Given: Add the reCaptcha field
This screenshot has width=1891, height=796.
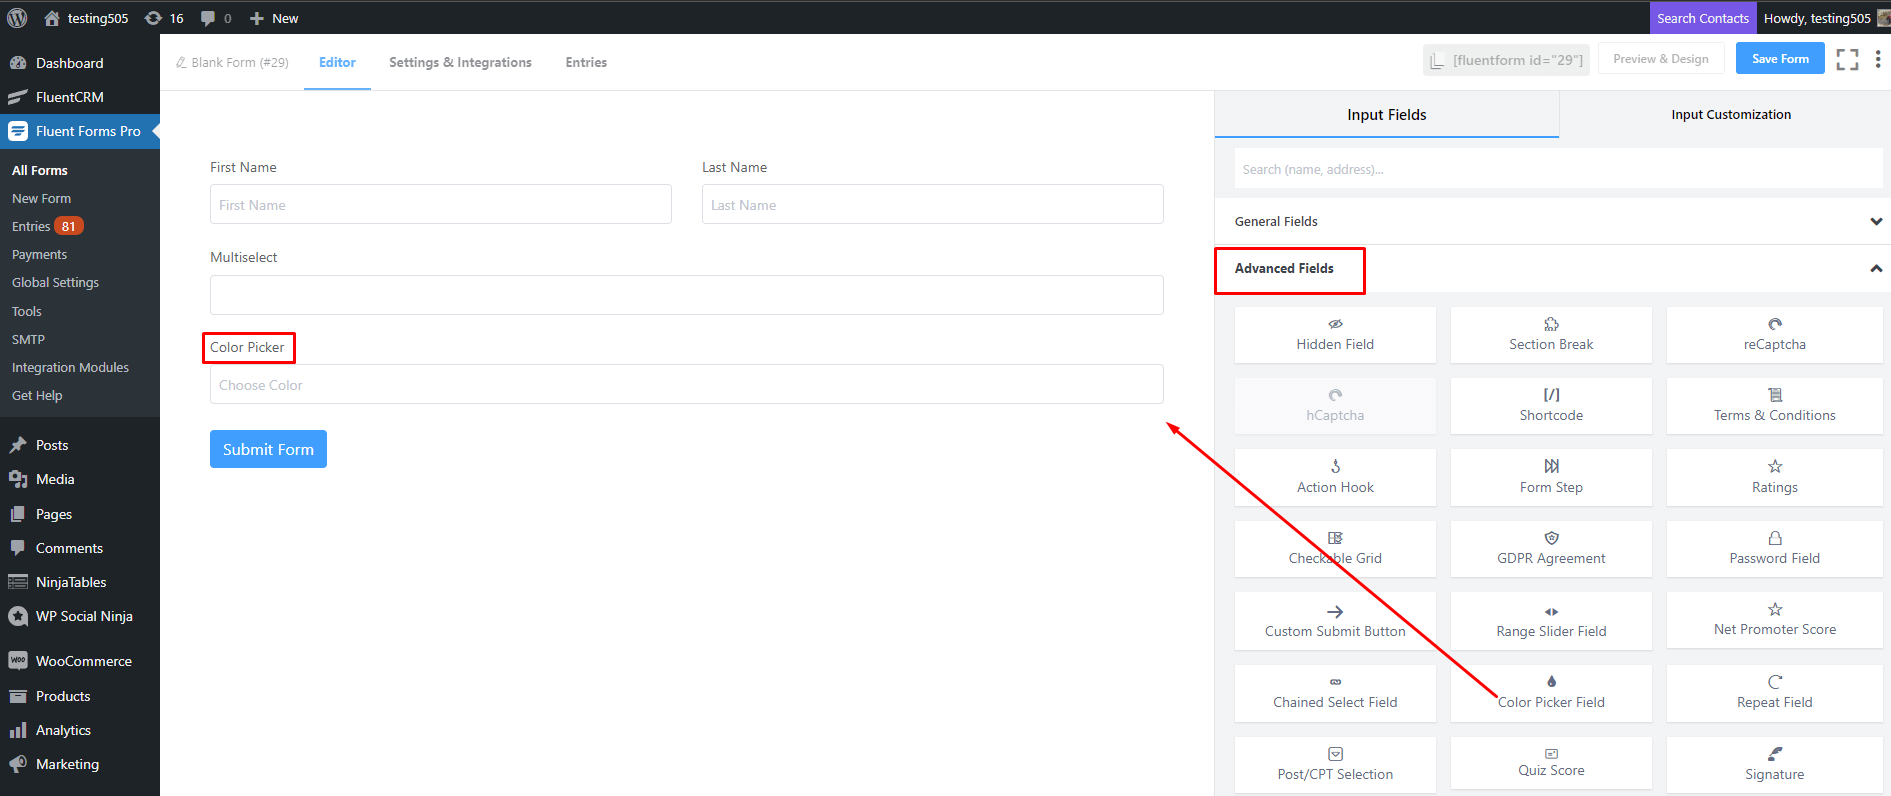Looking at the screenshot, I should pyautogui.click(x=1774, y=335).
